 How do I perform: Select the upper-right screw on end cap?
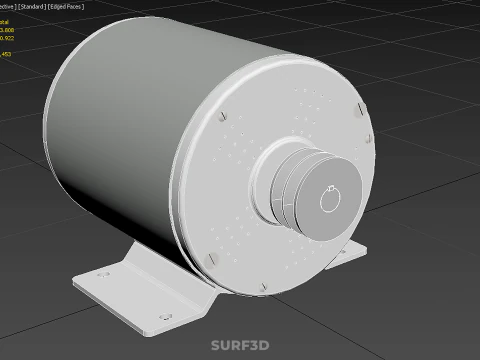pyautogui.click(x=360, y=109)
